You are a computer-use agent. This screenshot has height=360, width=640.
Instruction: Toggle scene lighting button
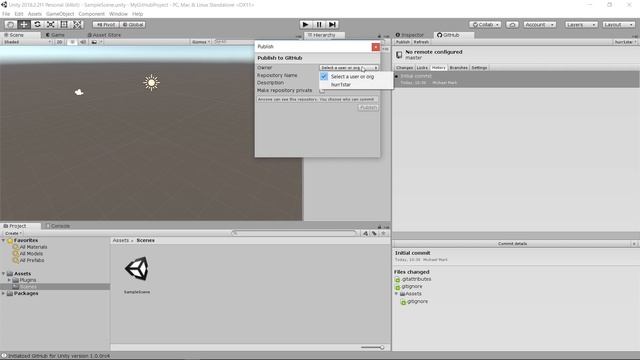click(72, 42)
